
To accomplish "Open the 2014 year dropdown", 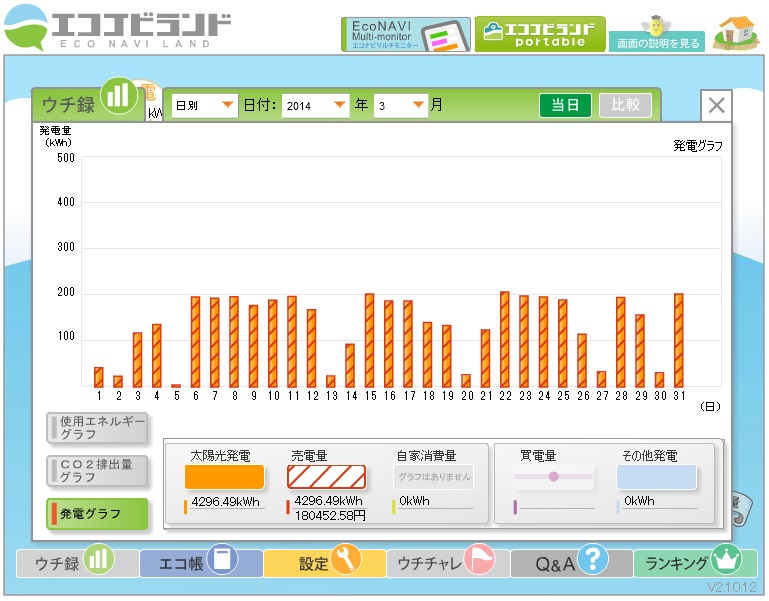I will pos(315,105).
